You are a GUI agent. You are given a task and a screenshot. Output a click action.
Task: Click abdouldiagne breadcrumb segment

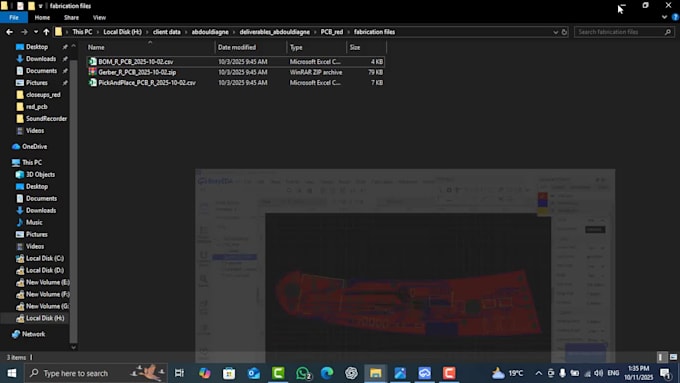click(210, 32)
